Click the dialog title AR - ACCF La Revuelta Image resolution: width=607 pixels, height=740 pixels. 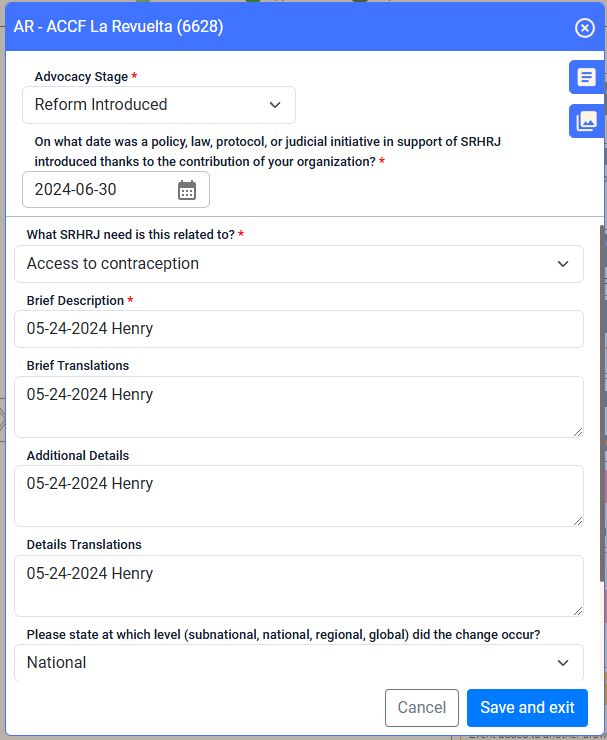tap(118, 26)
